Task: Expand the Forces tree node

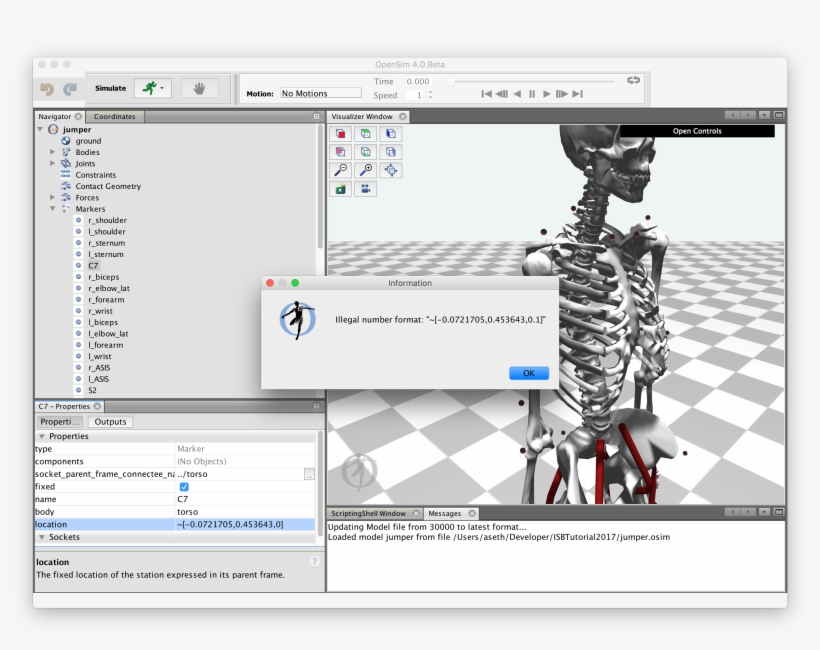Action: coord(53,198)
